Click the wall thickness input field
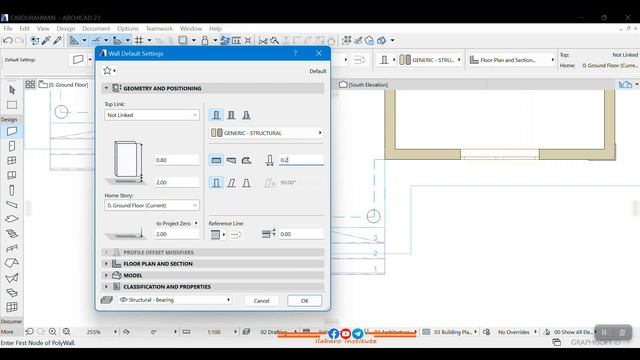Screen dimensions: 640x360 click(301, 160)
